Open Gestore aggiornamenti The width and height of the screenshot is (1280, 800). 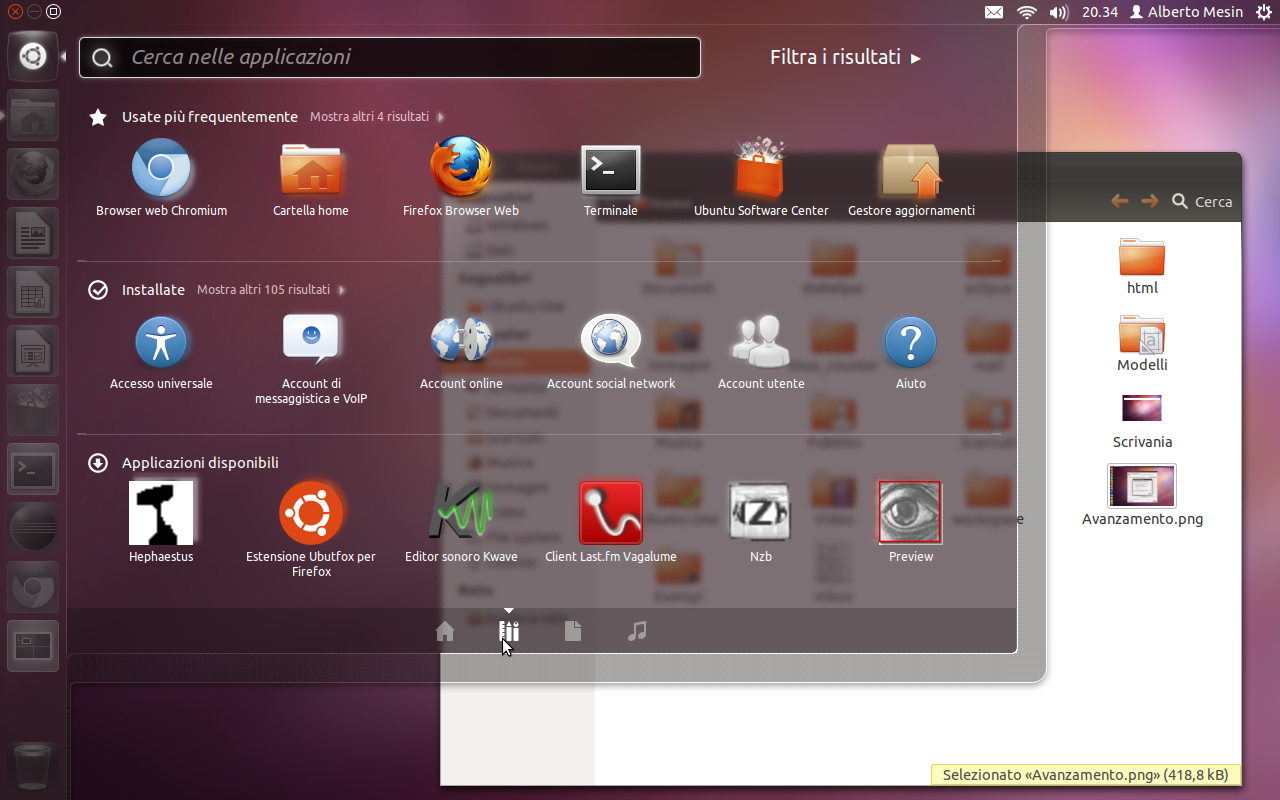click(x=911, y=170)
